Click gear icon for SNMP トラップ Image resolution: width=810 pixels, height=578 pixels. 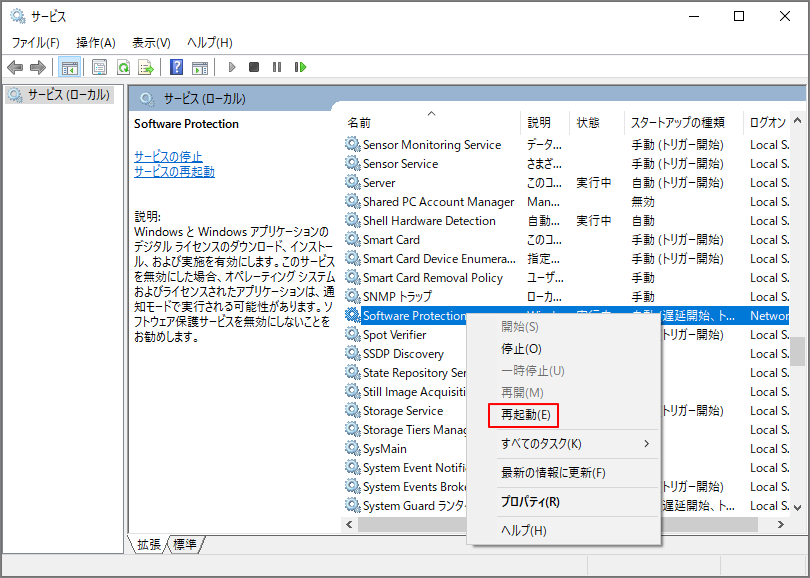(x=353, y=296)
